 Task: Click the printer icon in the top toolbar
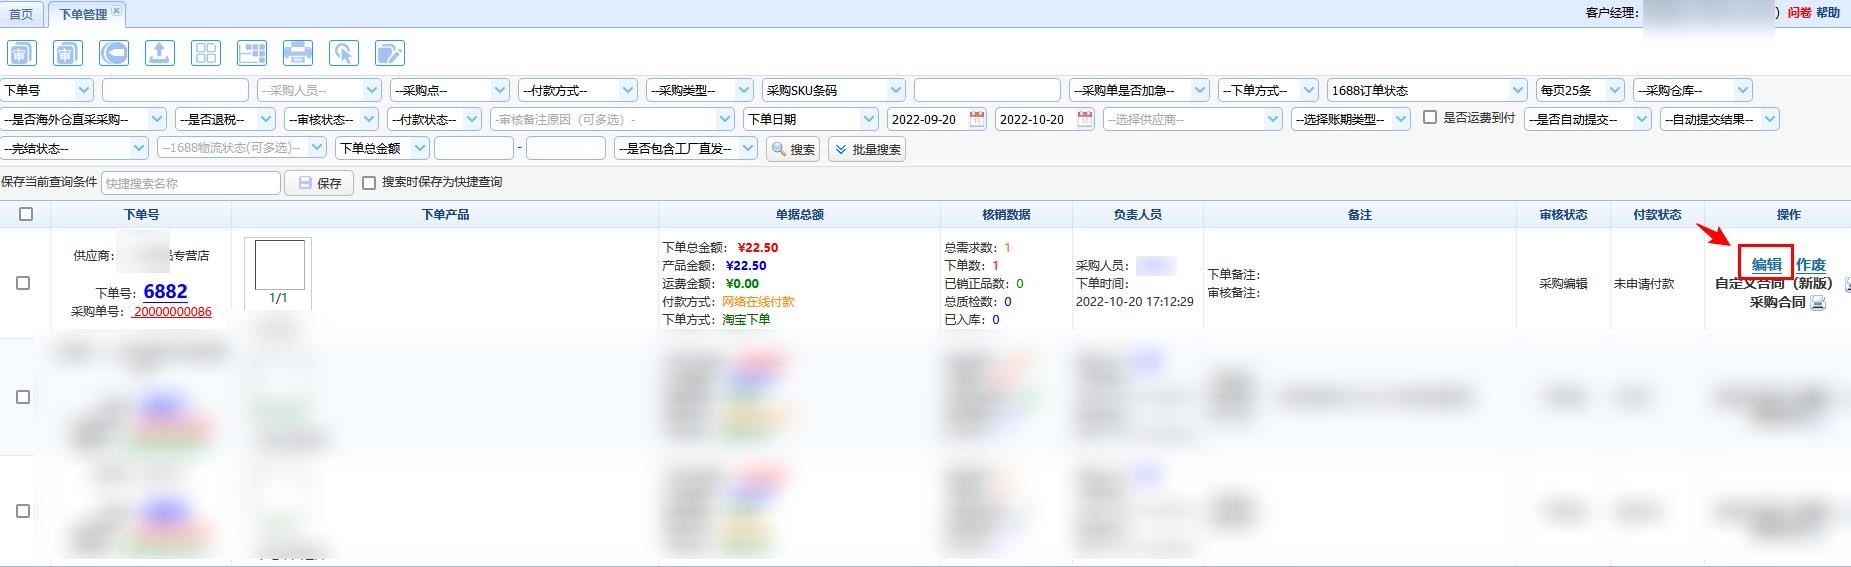coord(297,53)
